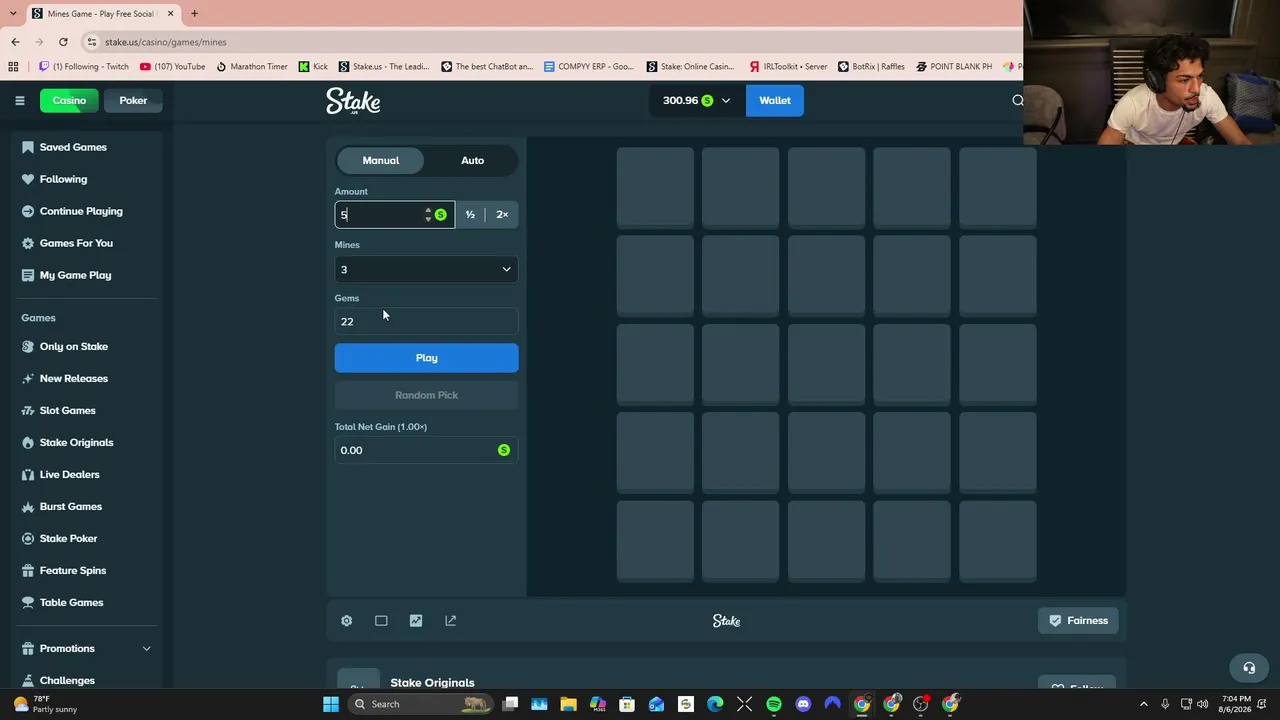Open the Chrome apps grid icon
The image size is (1280, 720).
point(13,67)
